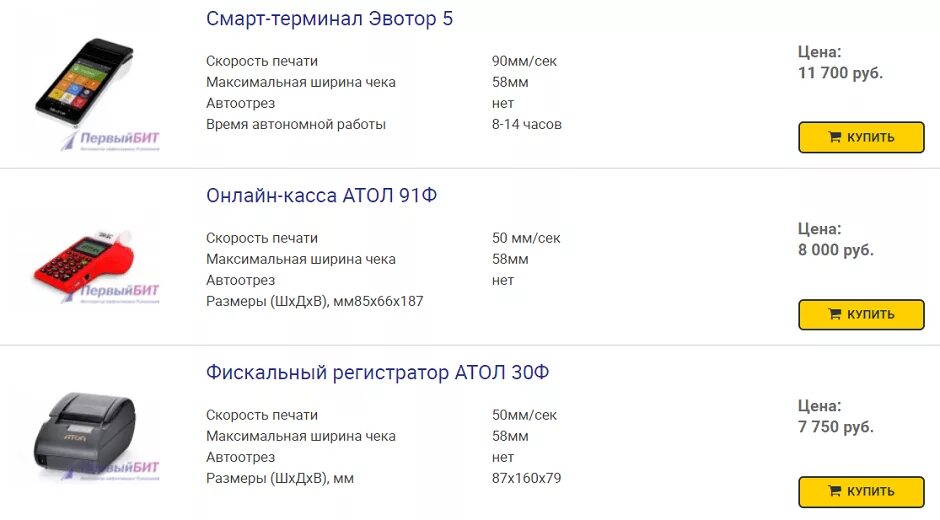This screenshot has height=520, width=940.
Task: Click the 7 750 руб. price
Action: click(836, 427)
